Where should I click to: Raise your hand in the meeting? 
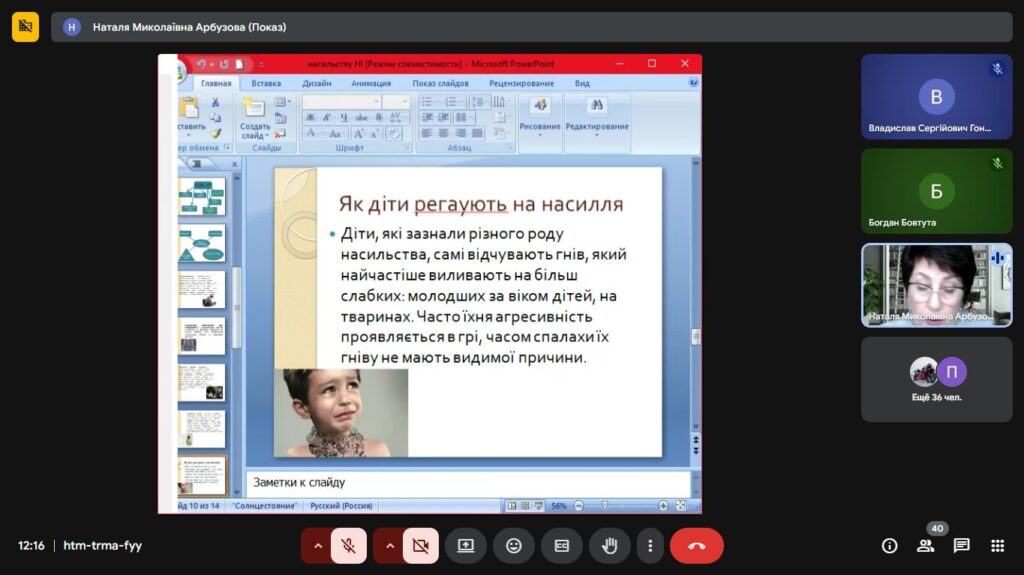609,546
